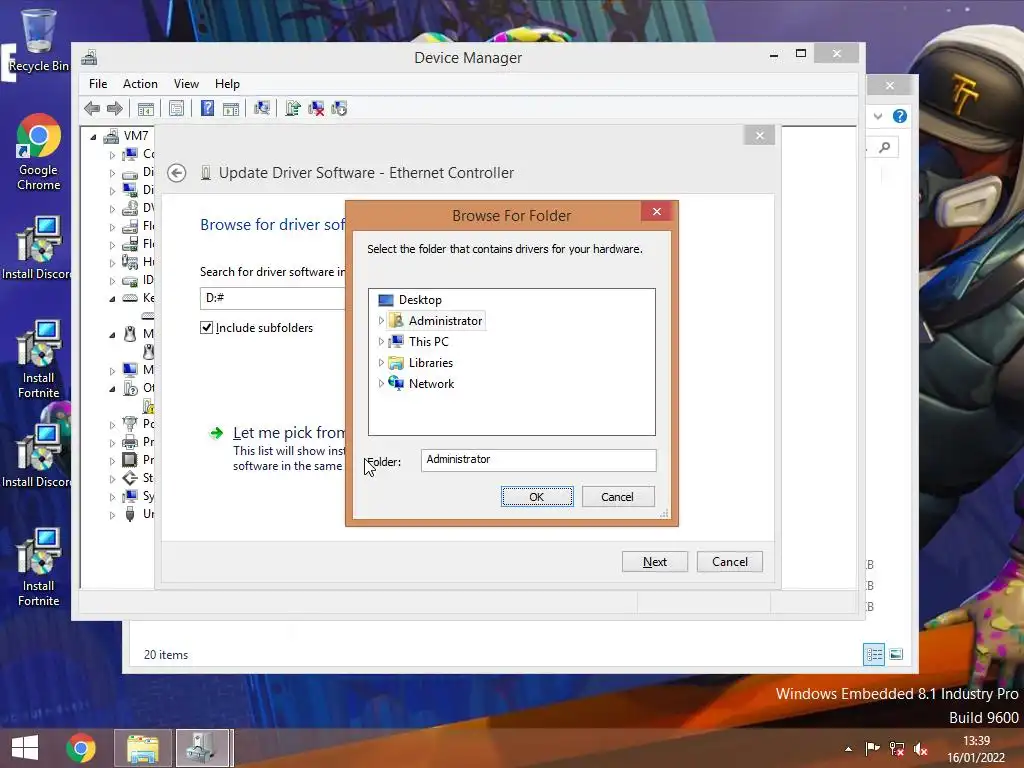The height and width of the screenshot is (768, 1024).
Task: Click the File Explorer taskbar button
Action: point(142,748)
